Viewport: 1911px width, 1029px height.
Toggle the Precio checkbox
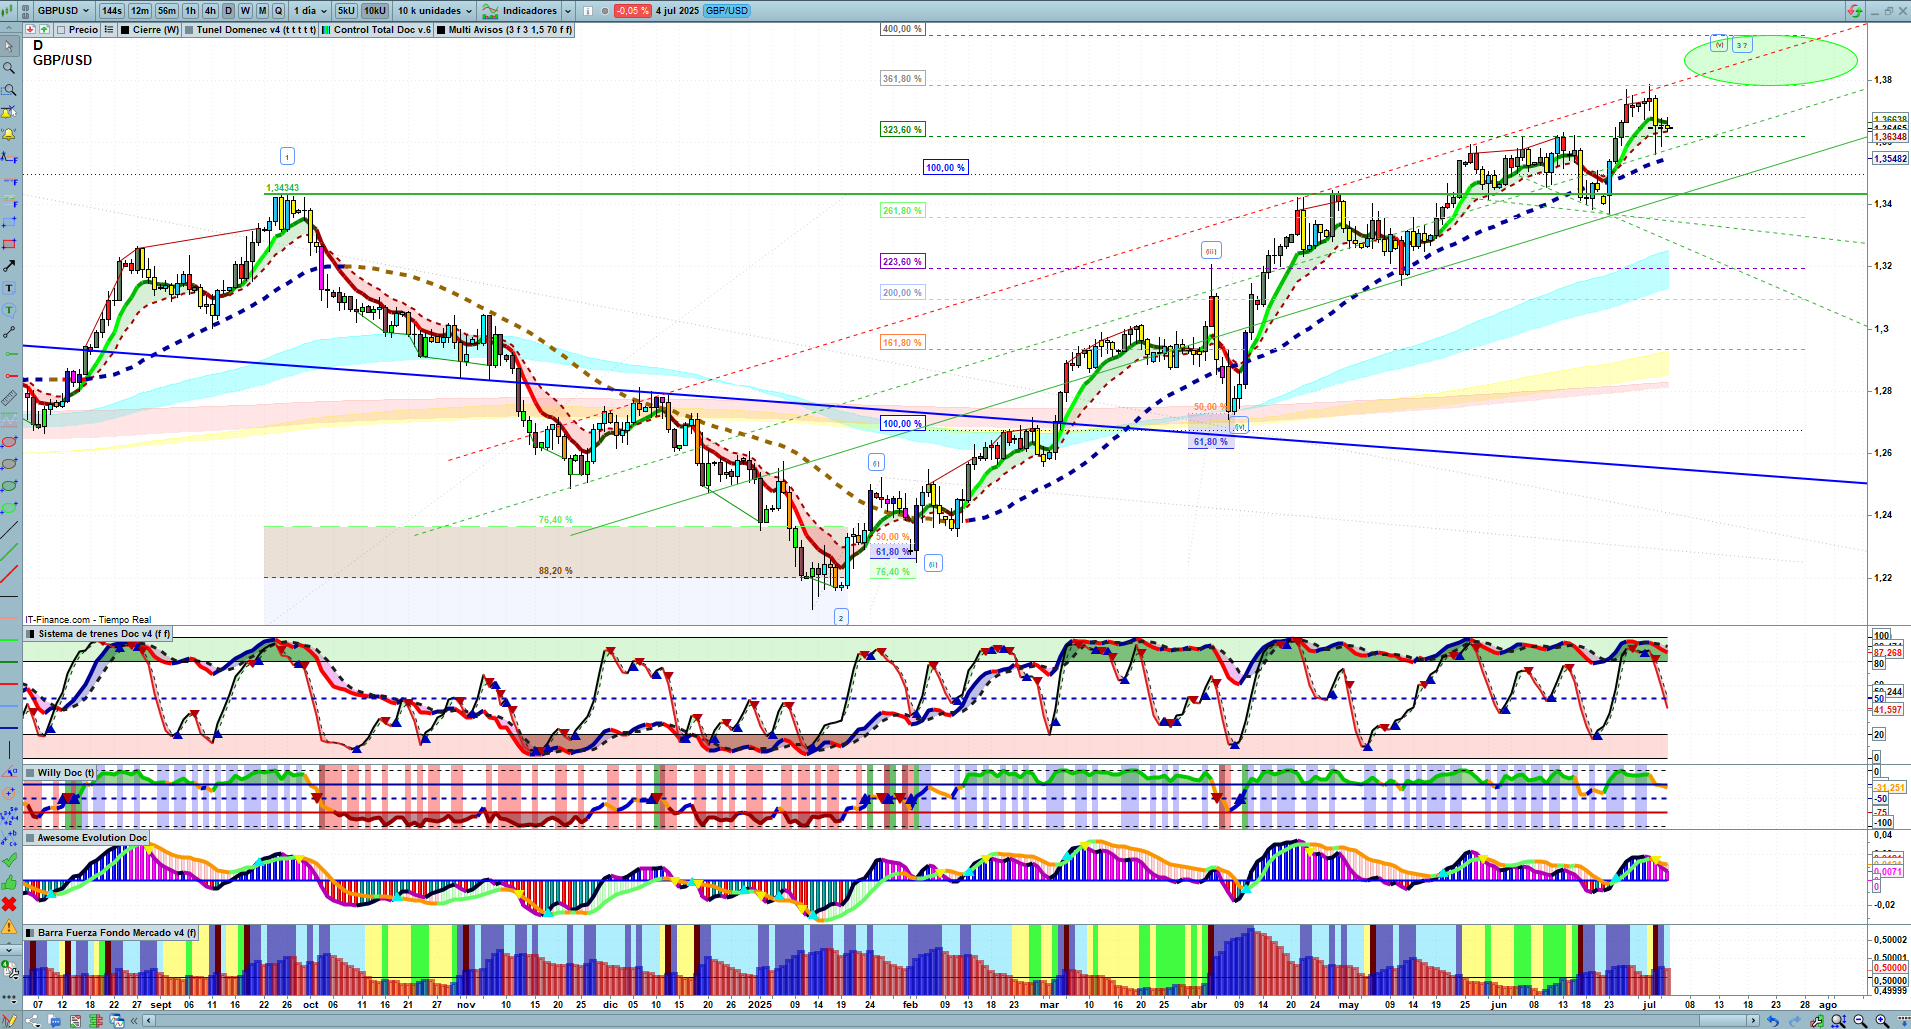click(x=63, y=30)
